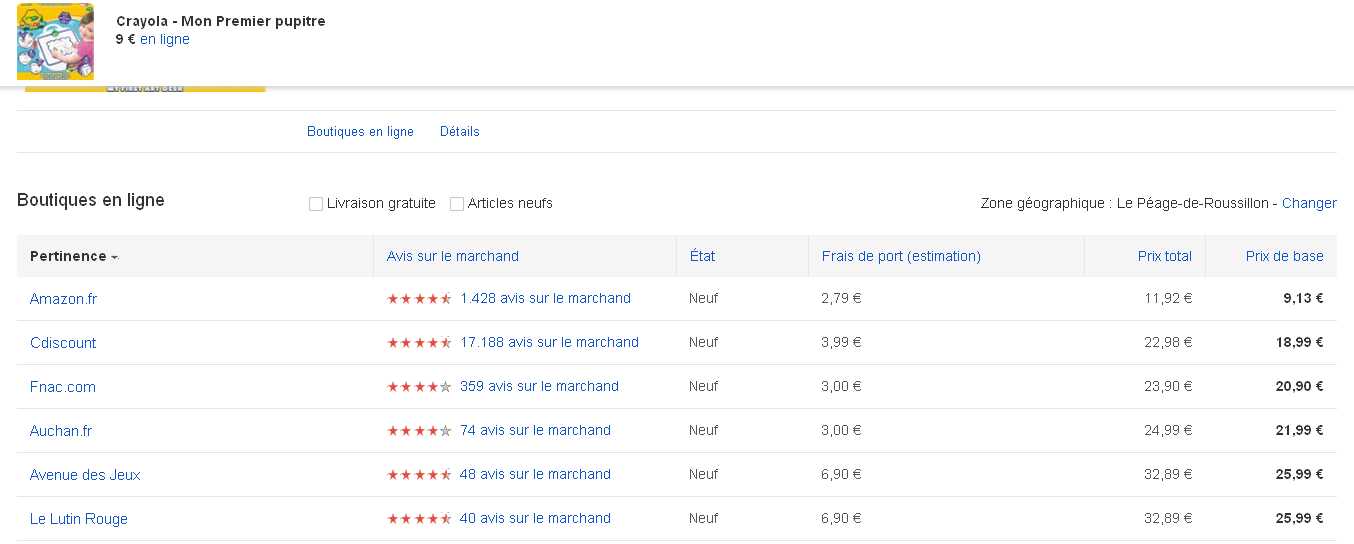Sort by Prix total column
Image resolution: width=1354 pixels, height=544 pixels.
1164,257
